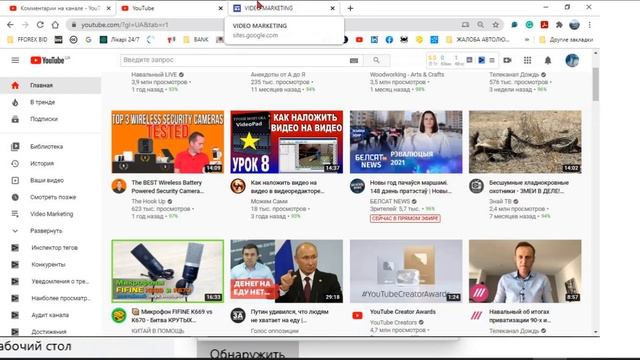
Task: Open the Другие закладки folder
Action: pyautogui.click(x=566, y=40)
